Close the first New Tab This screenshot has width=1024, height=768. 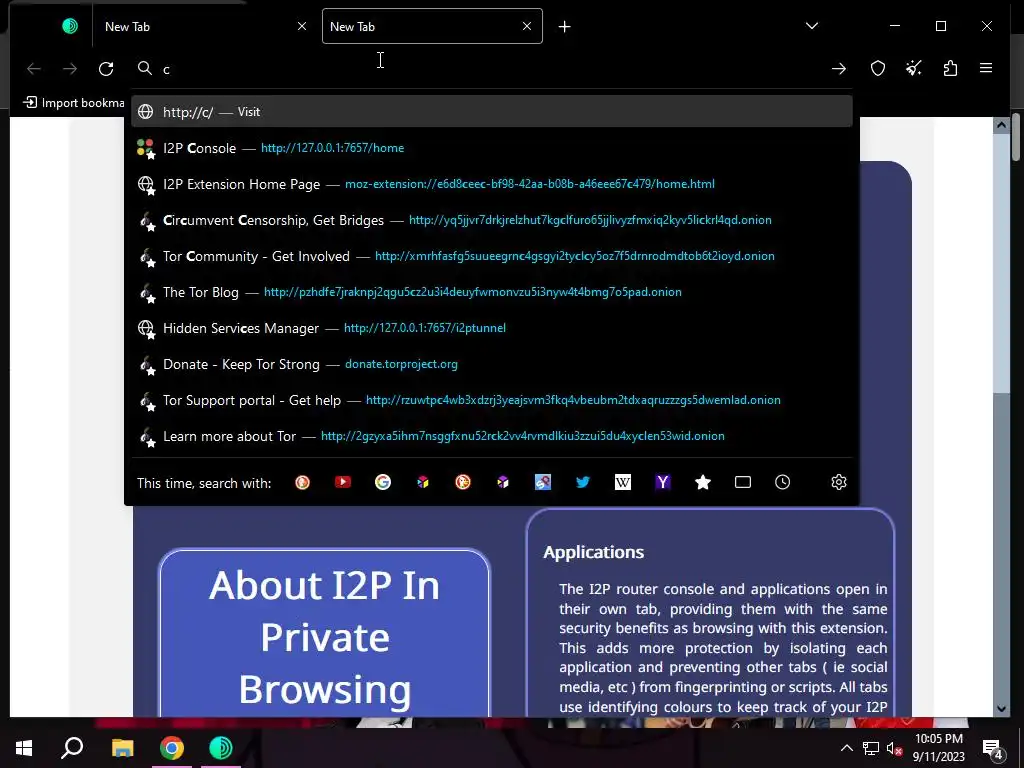pos(302,26)
